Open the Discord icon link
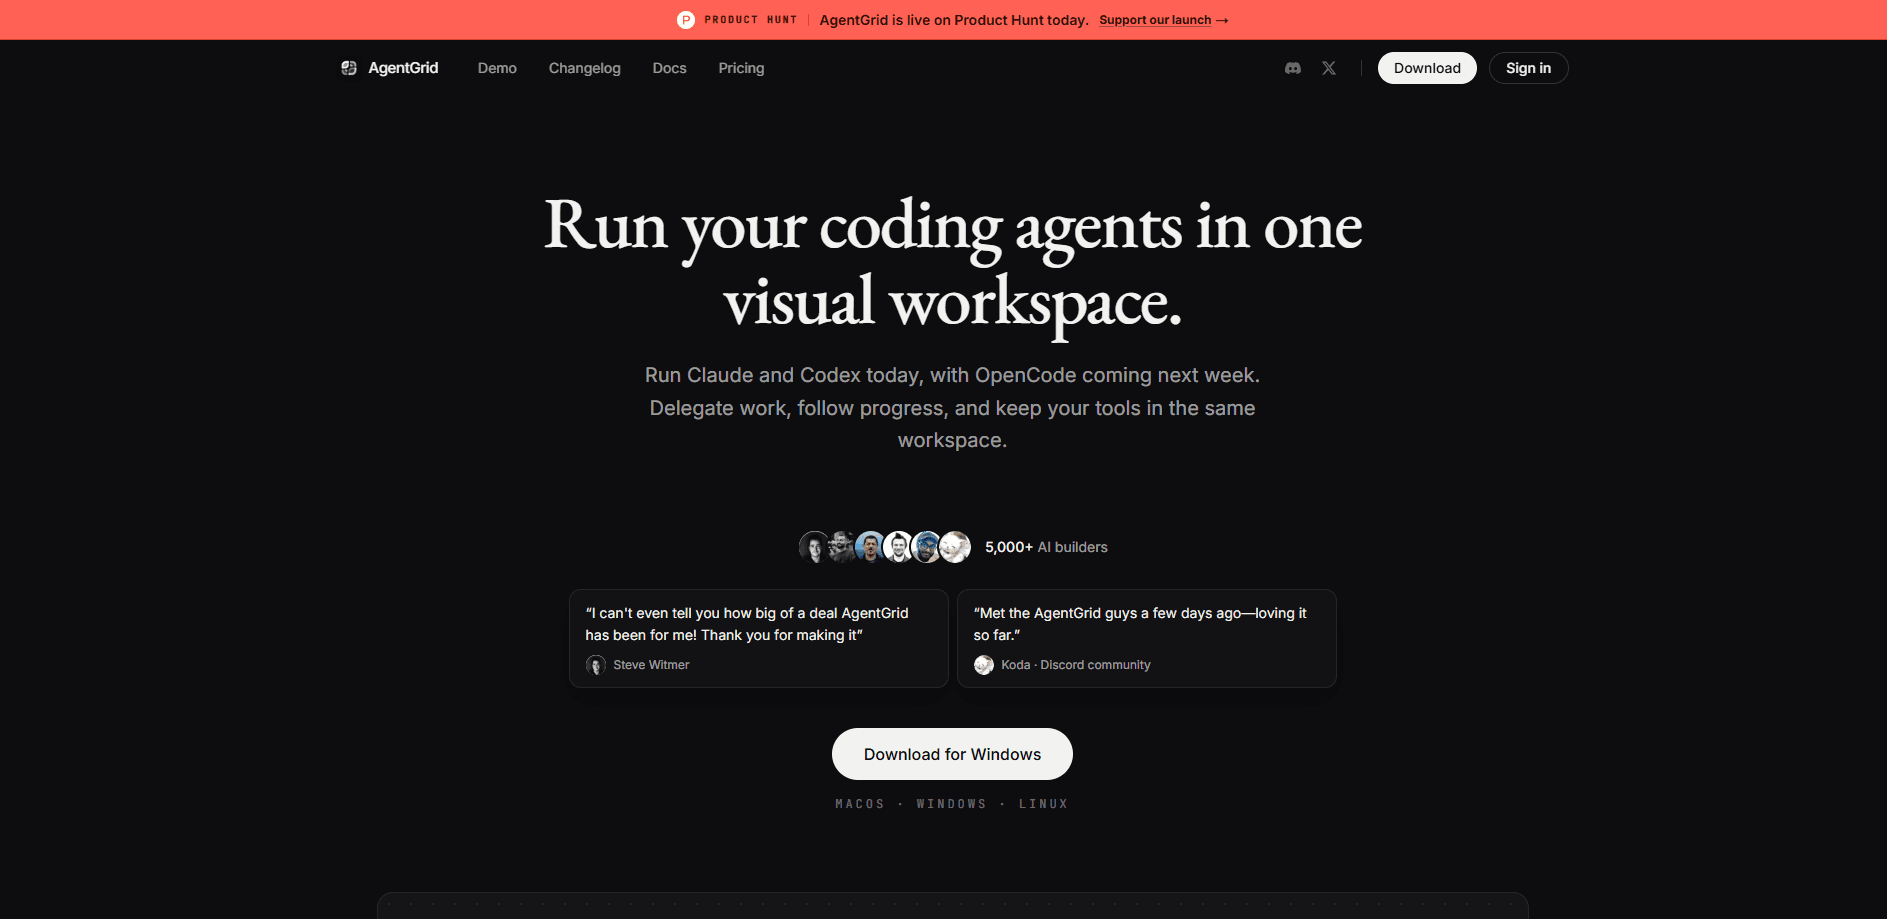The height and width of the screenshot is (919, 1887). click(1293, 68)
